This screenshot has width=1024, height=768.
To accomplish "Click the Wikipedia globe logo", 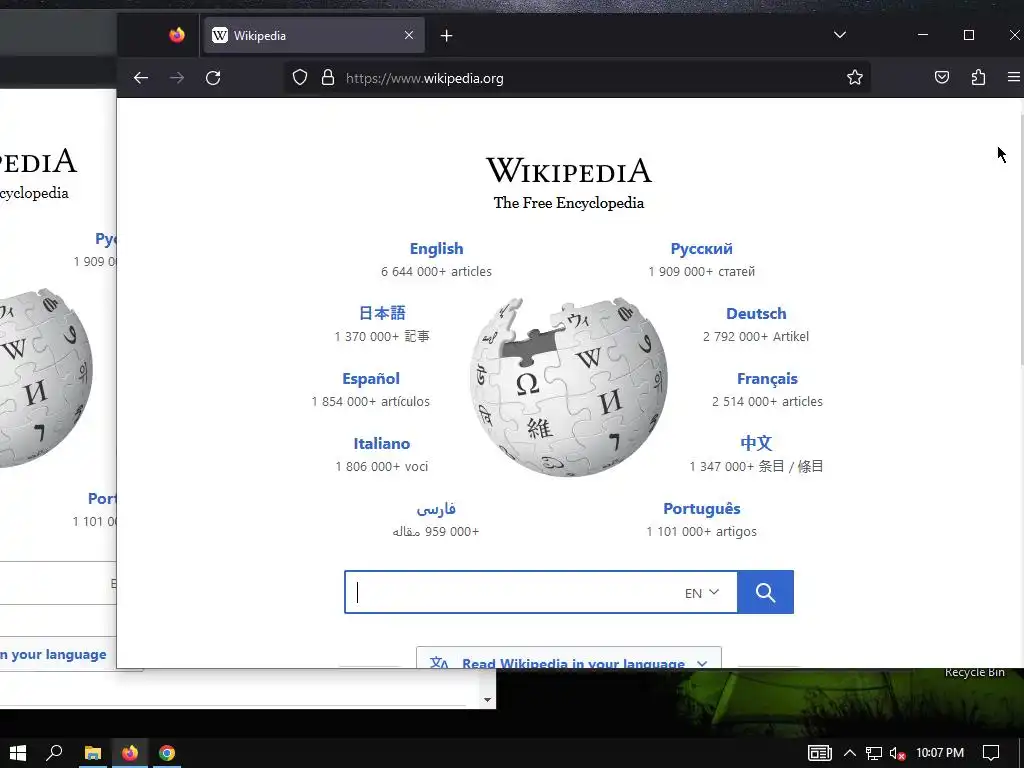I will pyautogui.click(x=569, y=387).
